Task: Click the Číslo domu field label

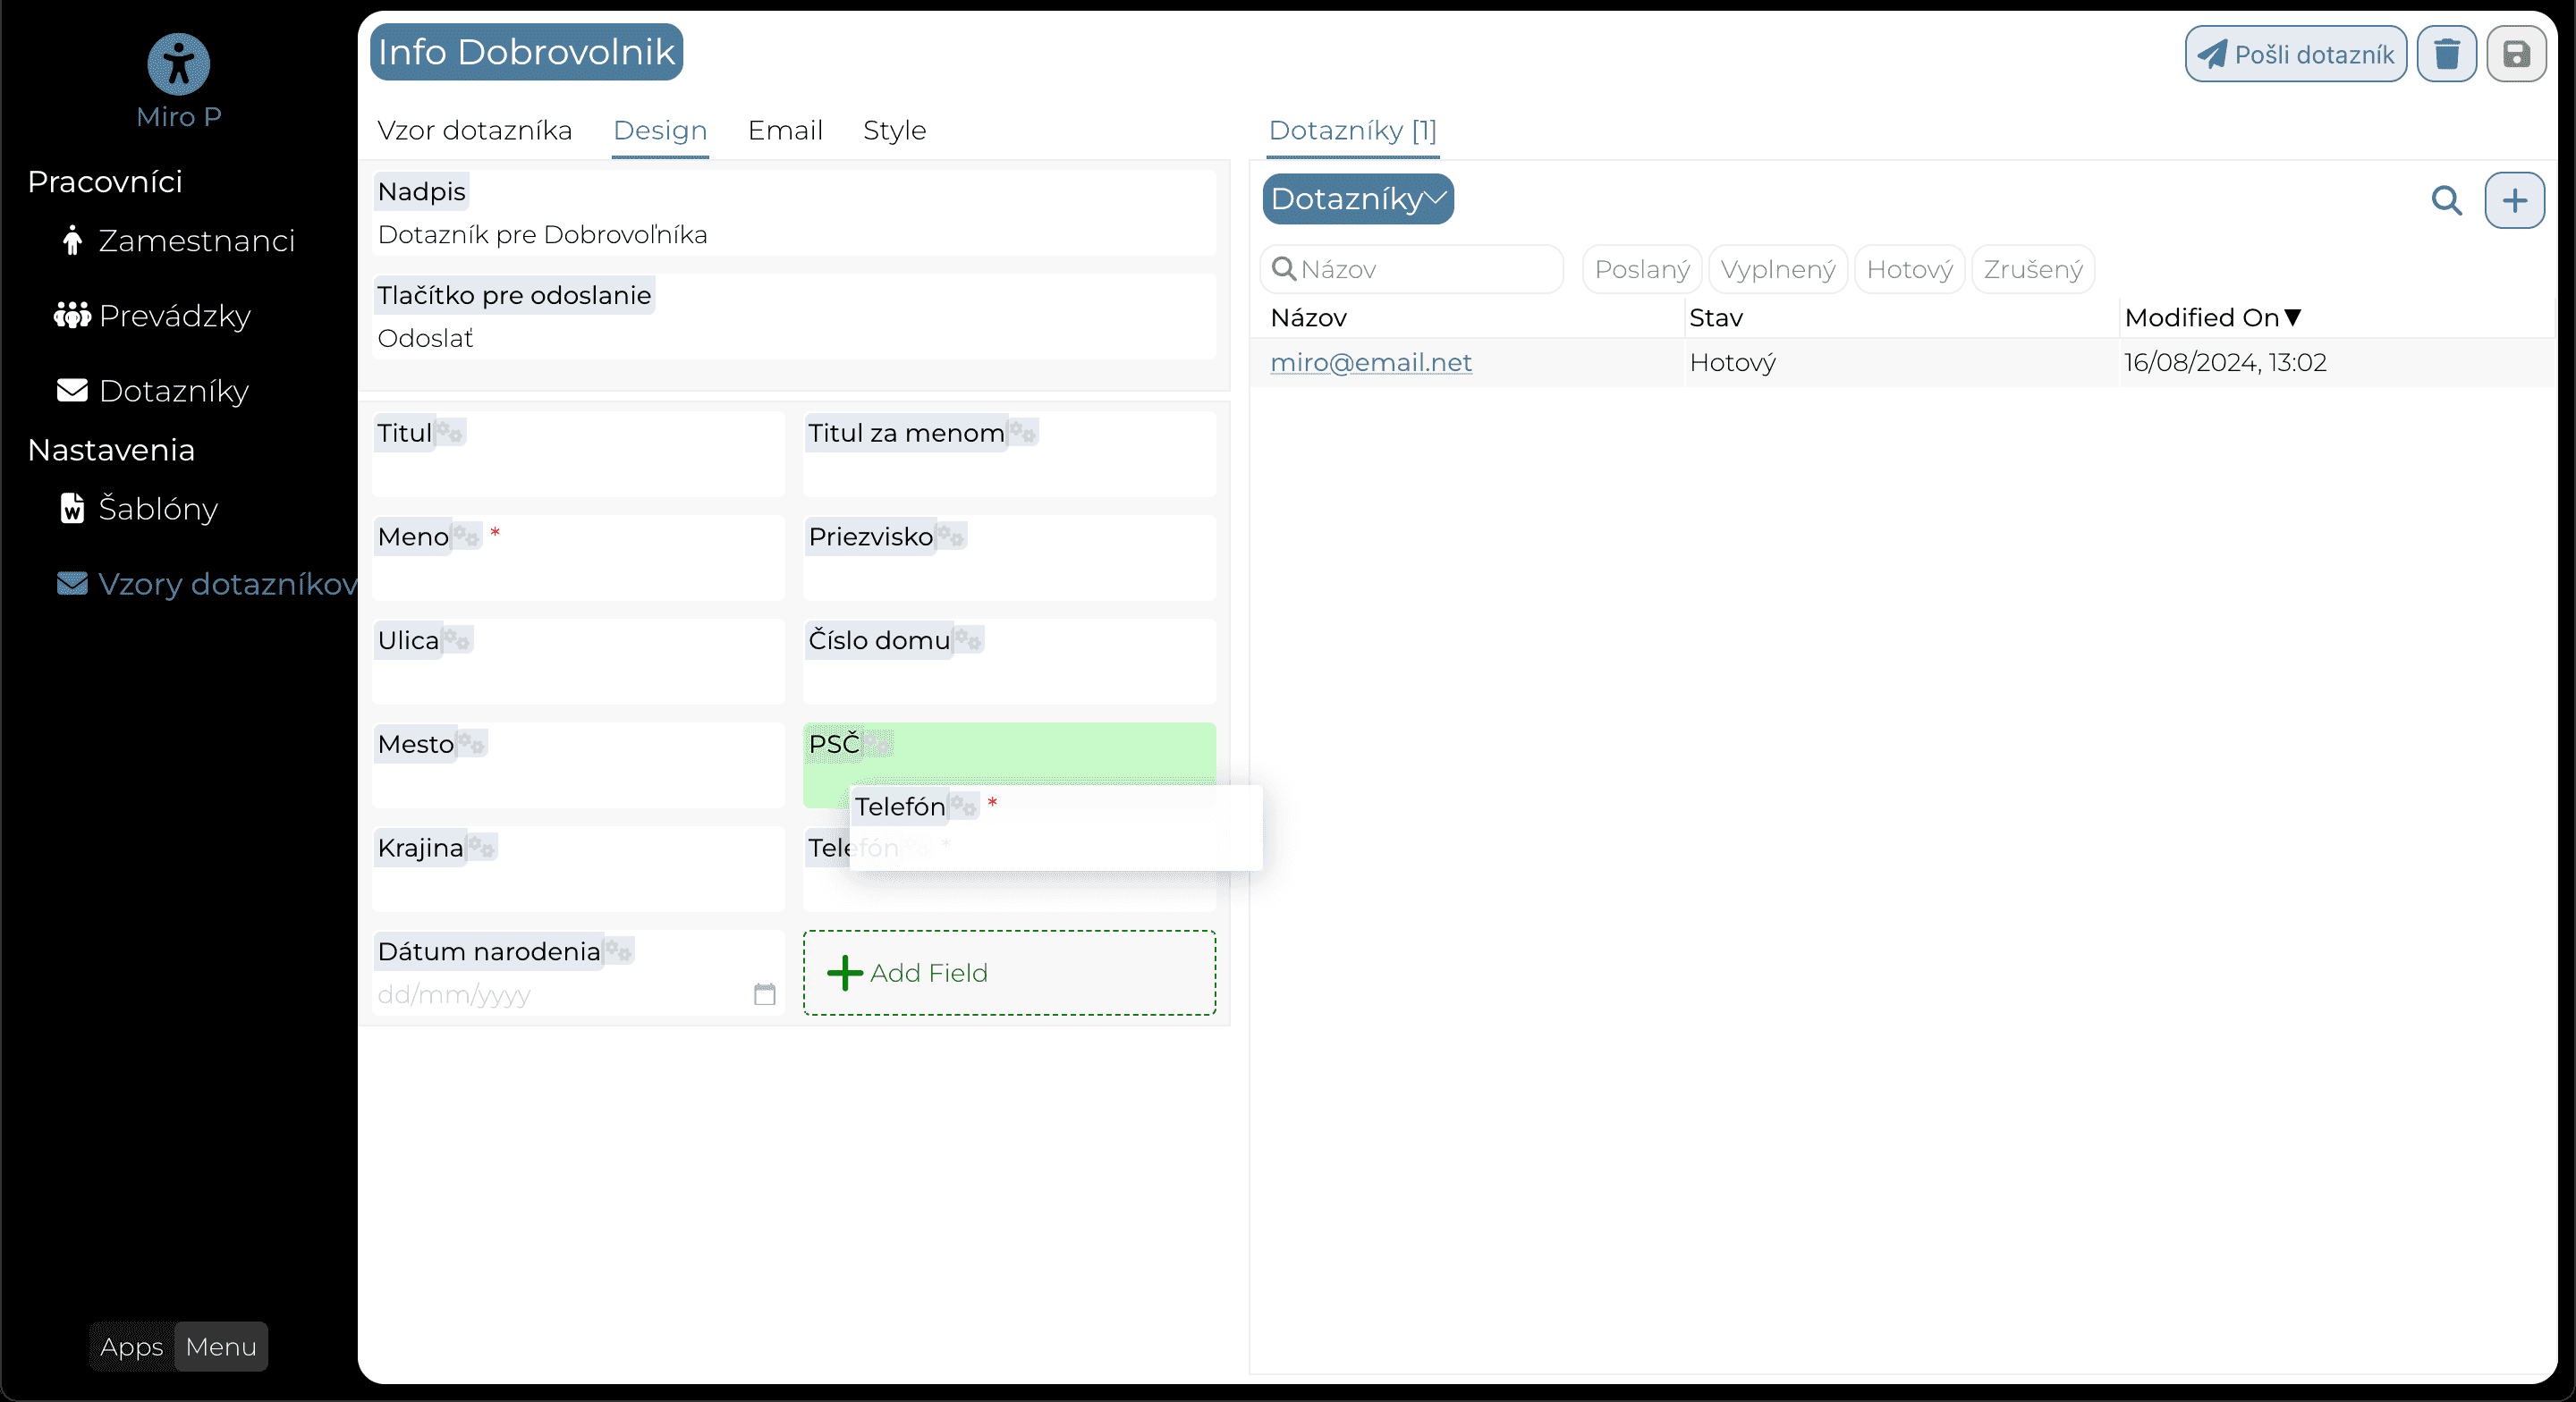Action: [x=879, y=641]
